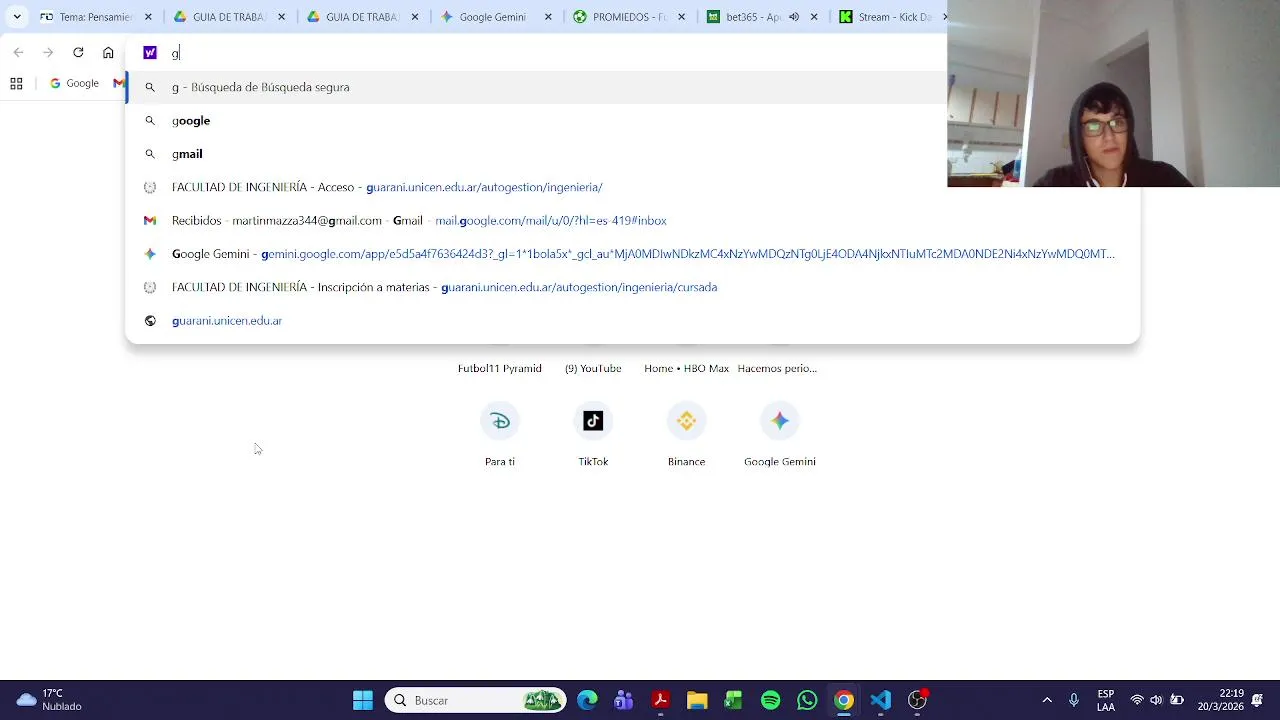The height and width of the screenshot is (720, 1280).
Task: Click the taskbar 'Buscar' search box
Action: (475, 700)
